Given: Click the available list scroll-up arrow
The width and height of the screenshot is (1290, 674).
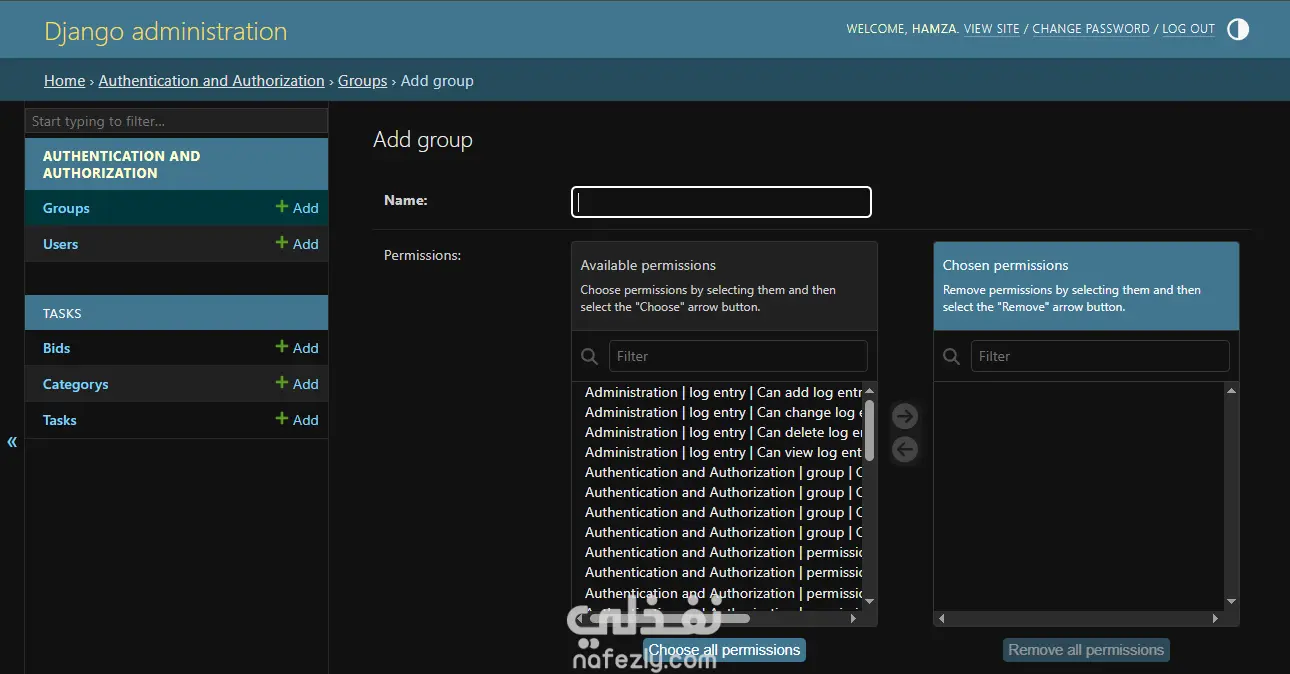Looking at the screenshot, I should pos(869,391).
